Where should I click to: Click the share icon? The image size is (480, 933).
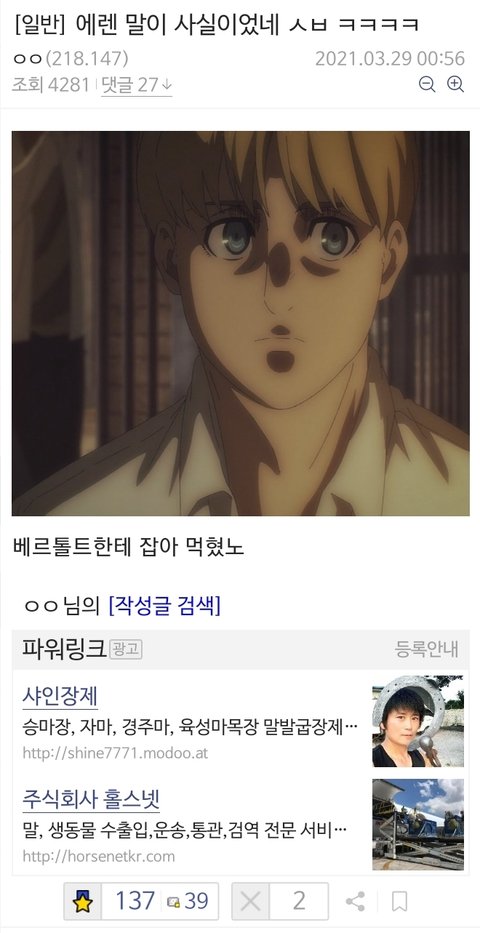click(x=355, y=901)
